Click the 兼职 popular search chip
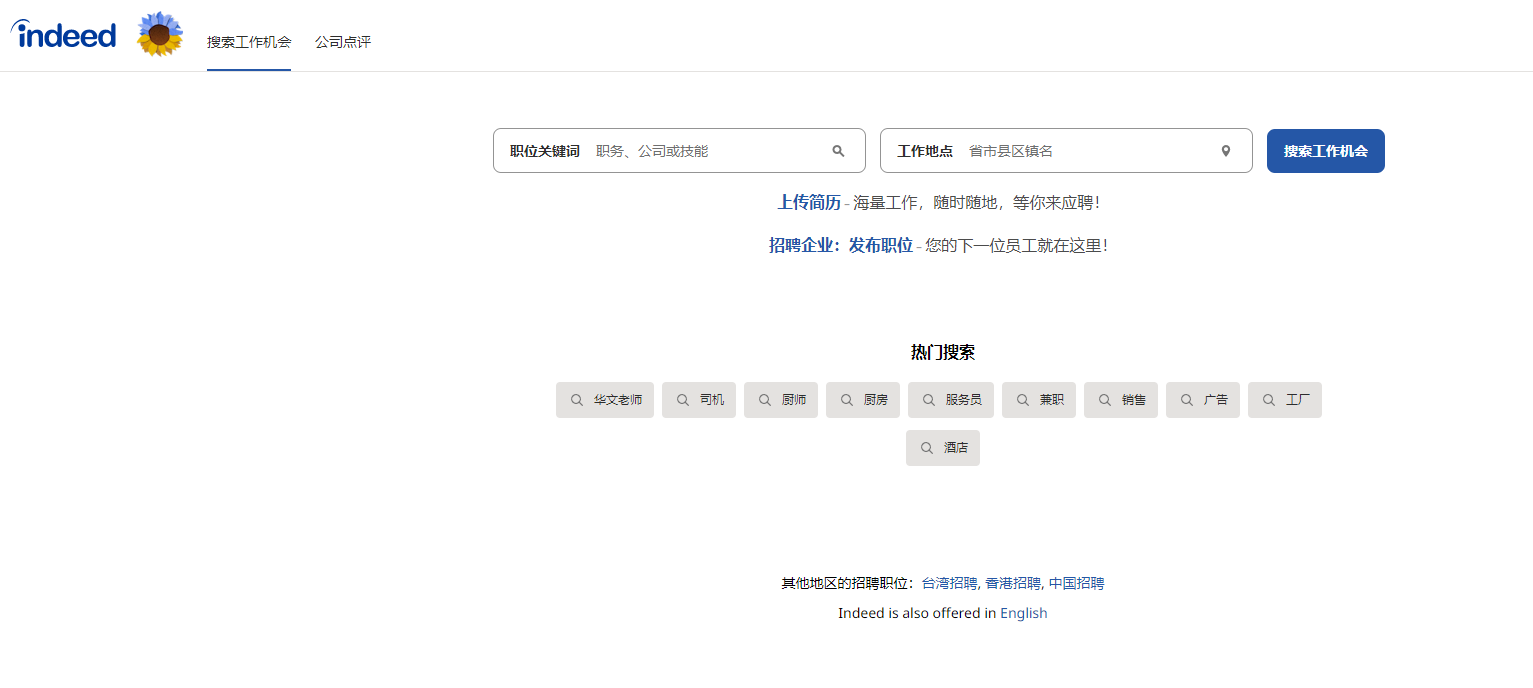This screenshot has height=688, width=1533. pos(1039,400)
